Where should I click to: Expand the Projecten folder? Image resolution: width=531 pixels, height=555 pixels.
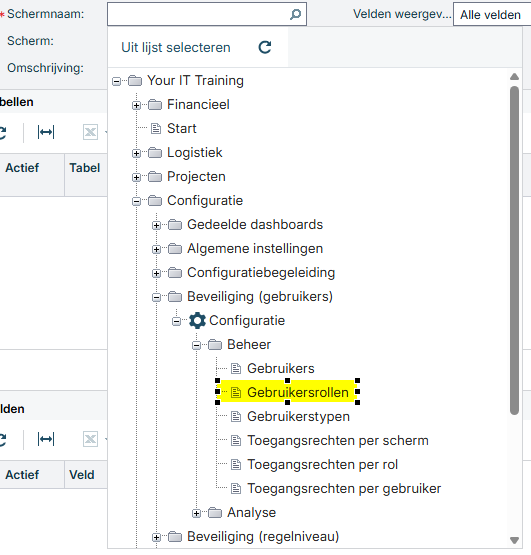point(136,178)
